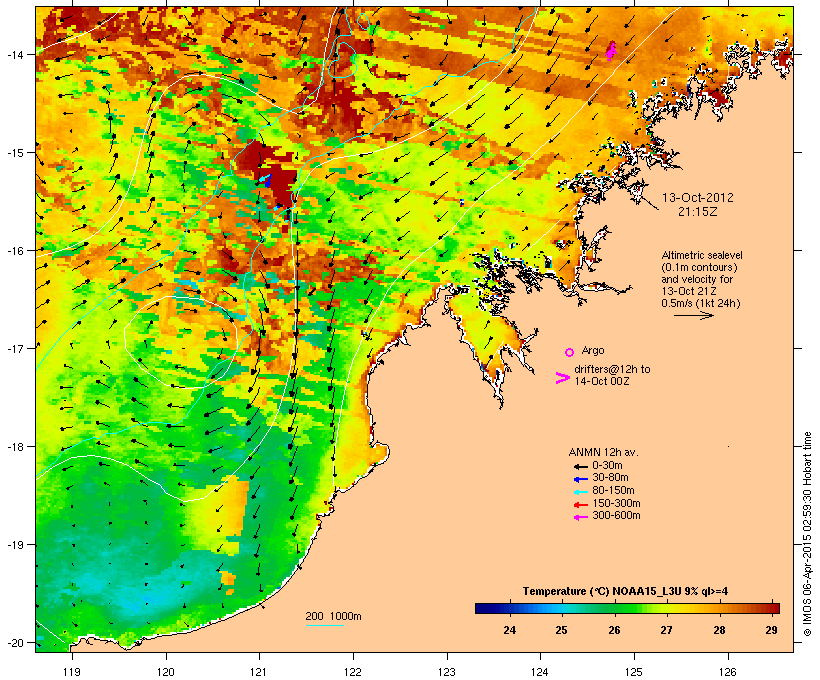Click the '(0.1m contours)' text line

tap(699, 267)
